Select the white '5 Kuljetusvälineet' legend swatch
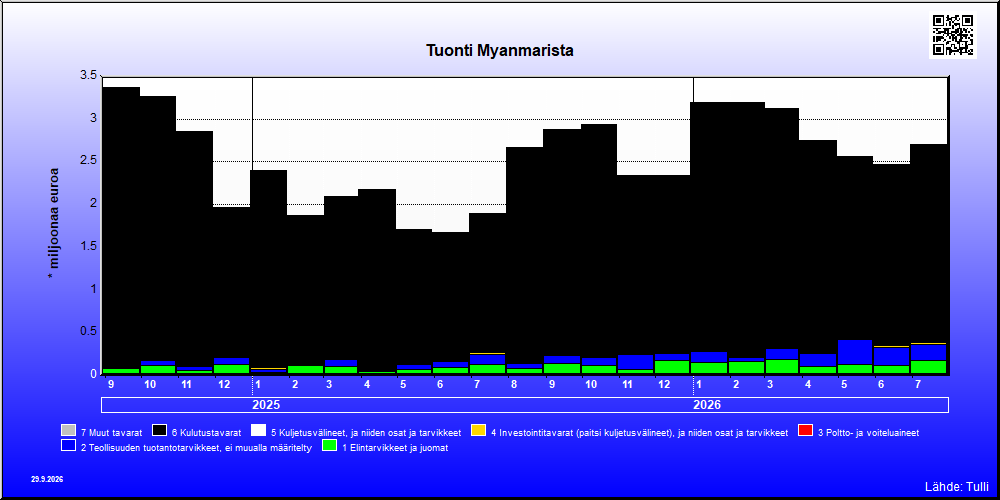This screenshot has height=500, width=1000. [x=258, y=432]
